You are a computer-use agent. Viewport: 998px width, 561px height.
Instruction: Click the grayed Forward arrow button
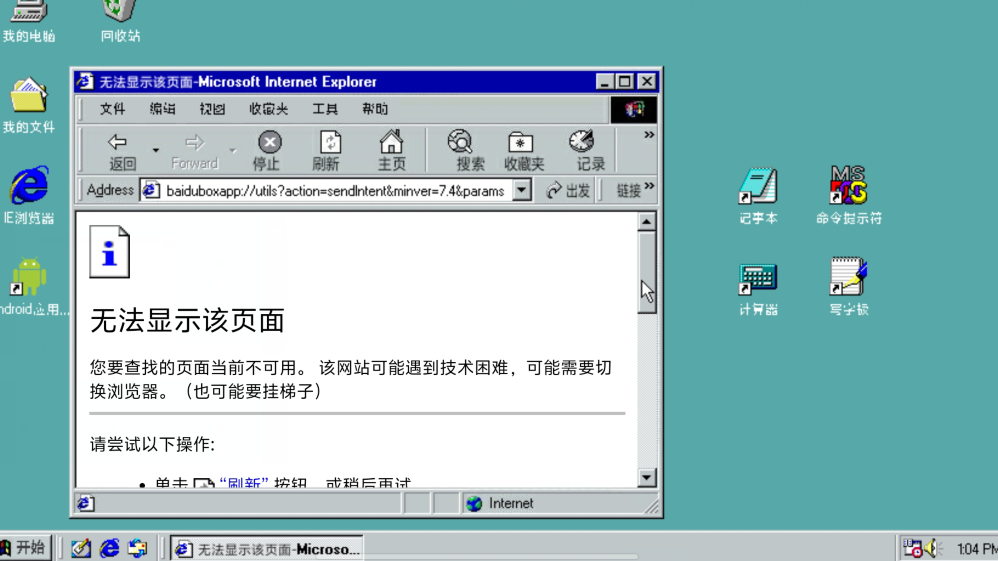[194, 150]
